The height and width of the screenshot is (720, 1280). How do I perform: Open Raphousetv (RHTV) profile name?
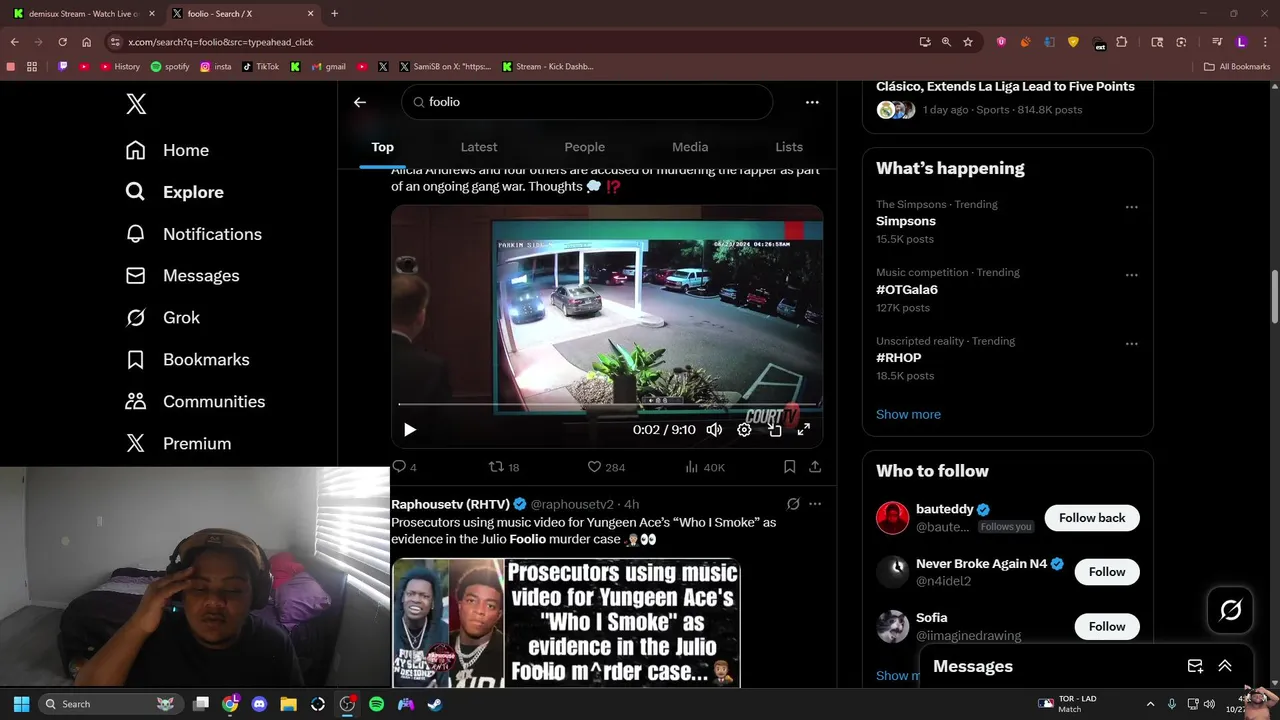[450, 505]
